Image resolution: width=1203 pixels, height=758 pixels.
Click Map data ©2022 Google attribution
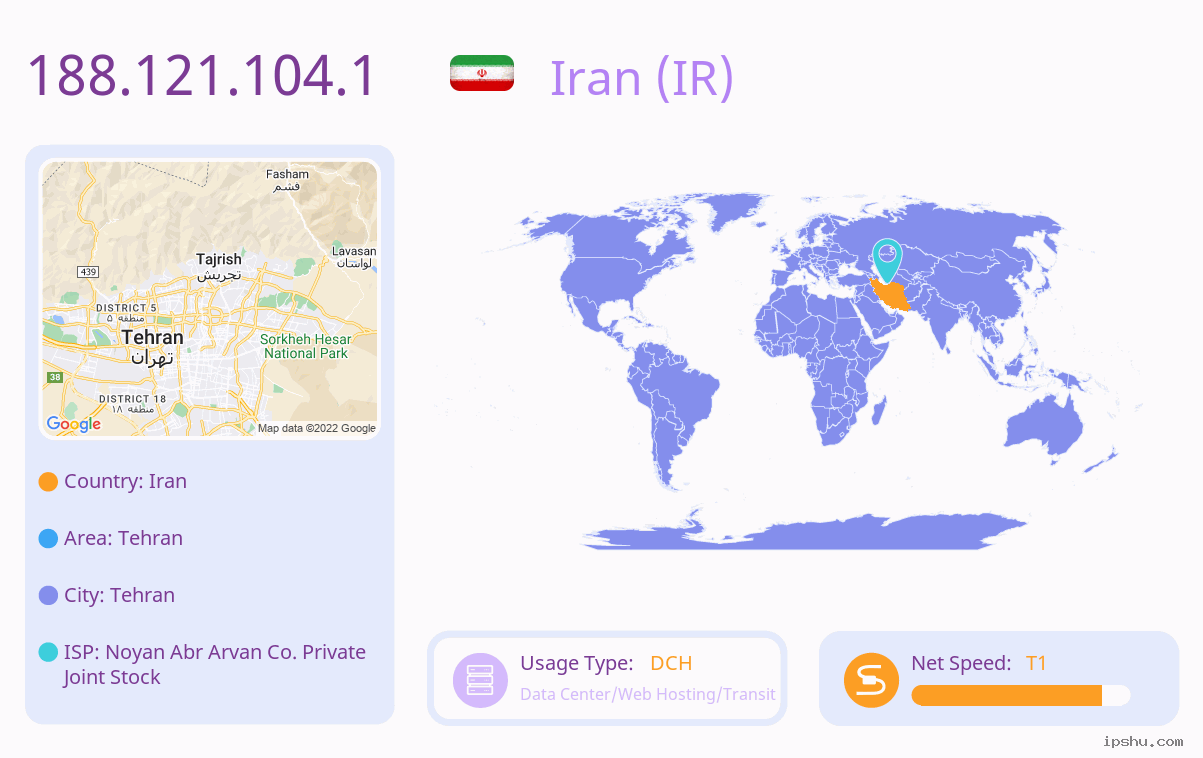point(317,428)
